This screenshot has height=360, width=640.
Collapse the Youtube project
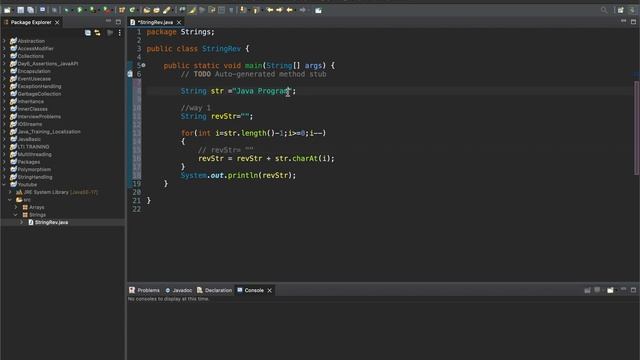pos(4,184)
